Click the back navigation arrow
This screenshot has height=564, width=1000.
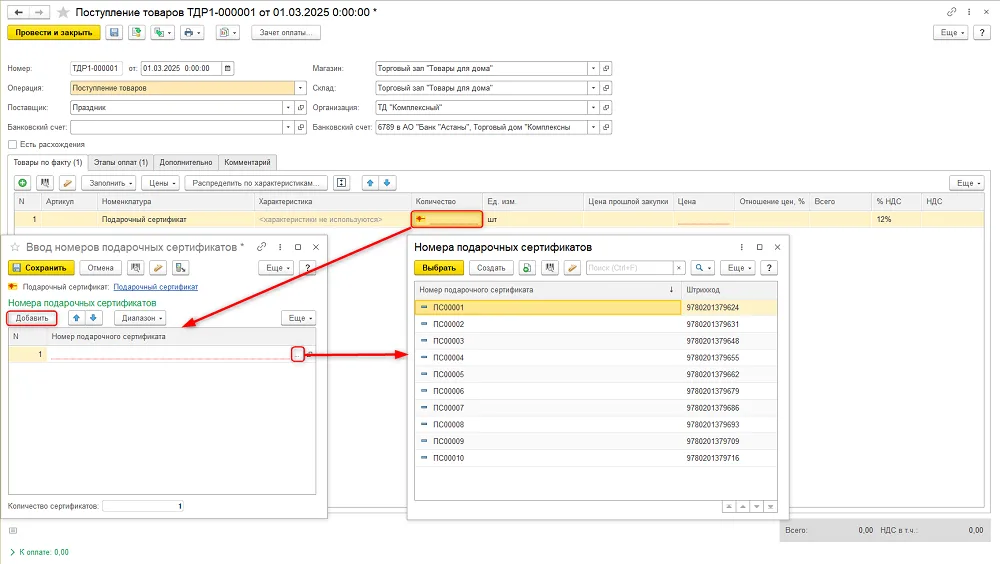(x=18, y=12)
